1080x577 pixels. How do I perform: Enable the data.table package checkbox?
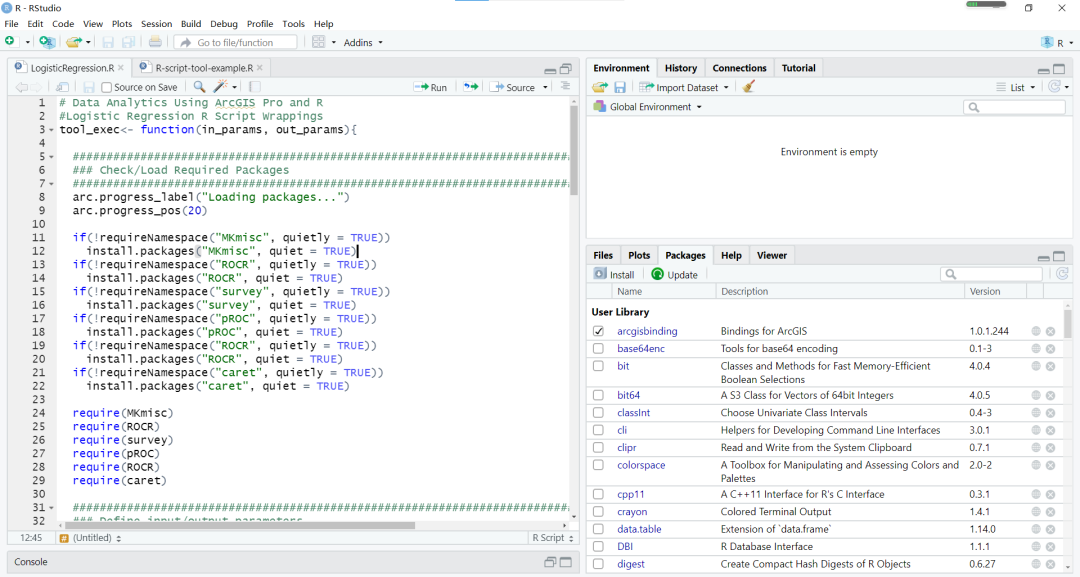(x=598, y=529)
